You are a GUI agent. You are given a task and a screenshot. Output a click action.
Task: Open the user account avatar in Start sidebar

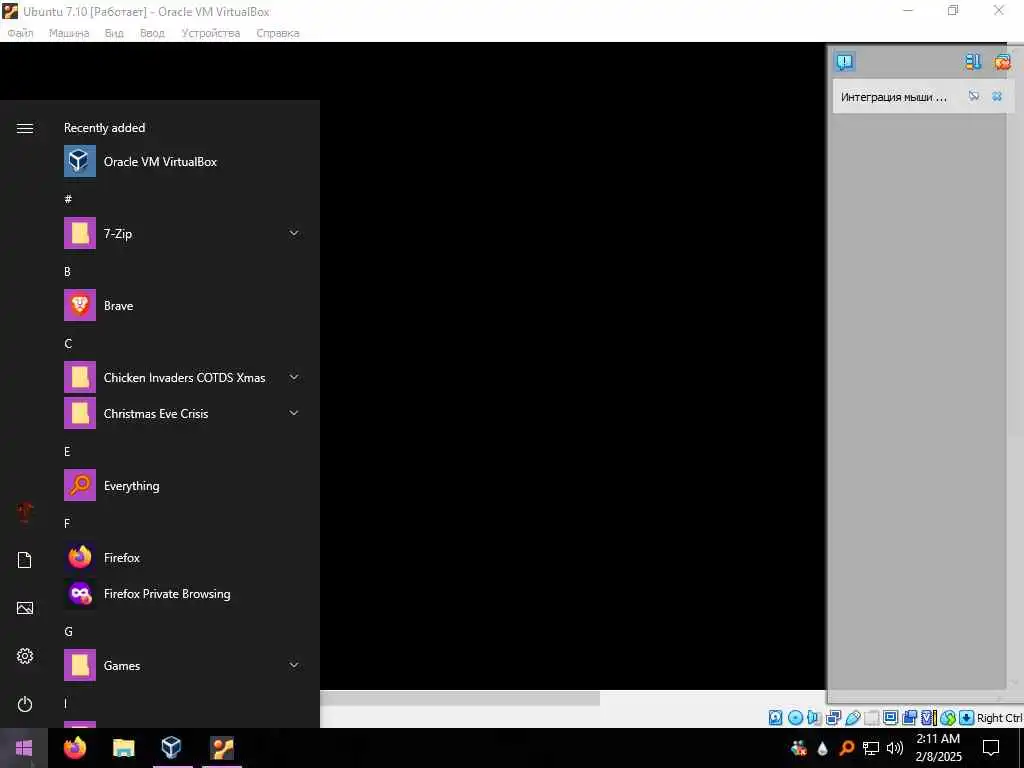click(x=25, y=512)
